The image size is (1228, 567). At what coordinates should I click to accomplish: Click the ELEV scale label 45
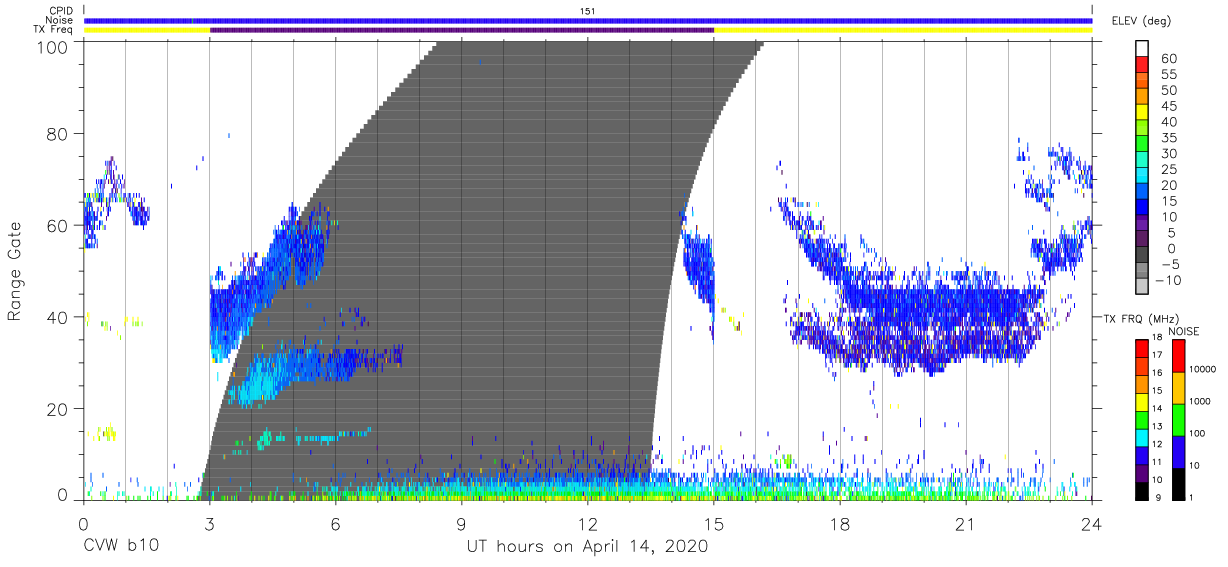pyautogui.click(x=1169, y=106)
